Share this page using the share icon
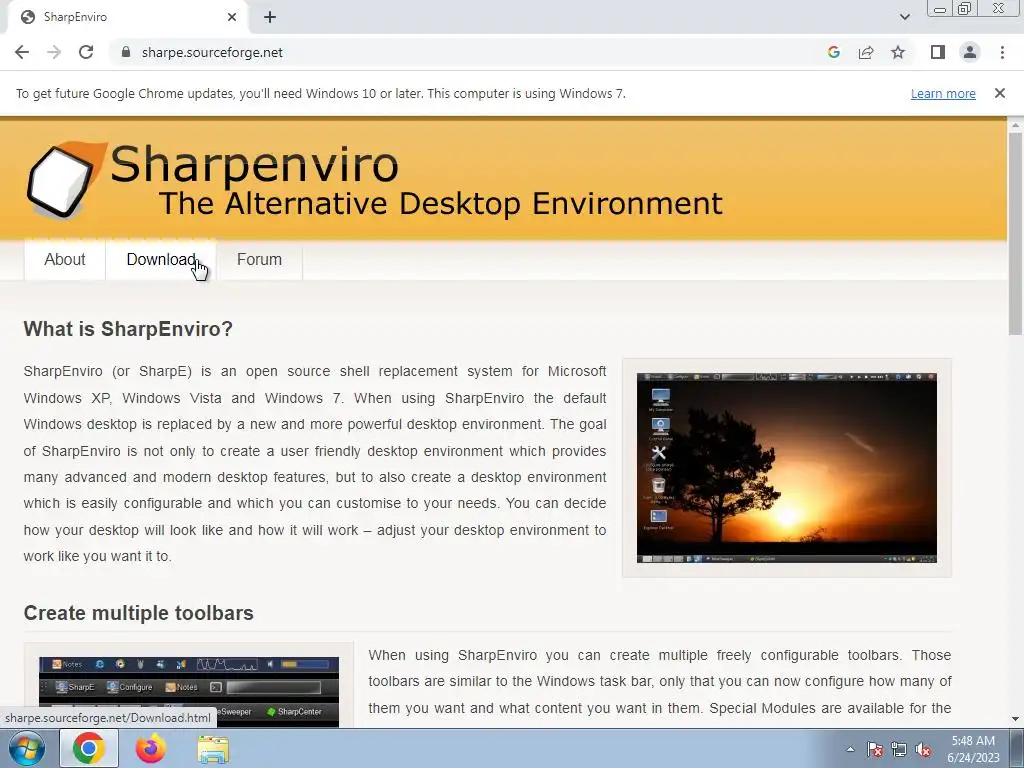 [866, 52]
